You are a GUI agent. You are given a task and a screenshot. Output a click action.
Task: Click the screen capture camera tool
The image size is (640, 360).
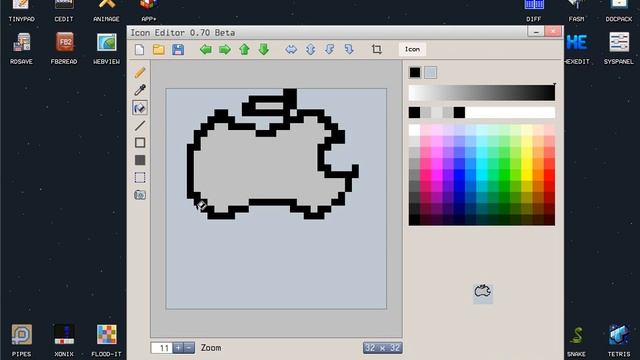(140, 195)
